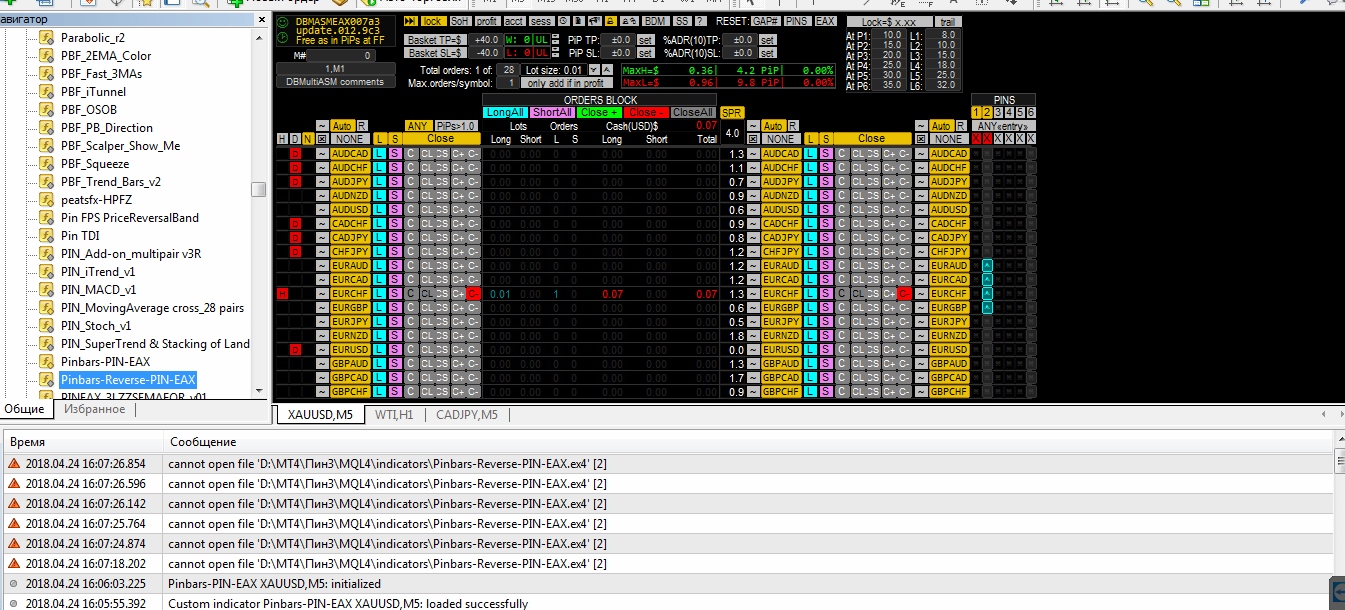Toggle the profit button in top toolbar
The height and width of the screenshot is (610, 1345).
(487, 21)
